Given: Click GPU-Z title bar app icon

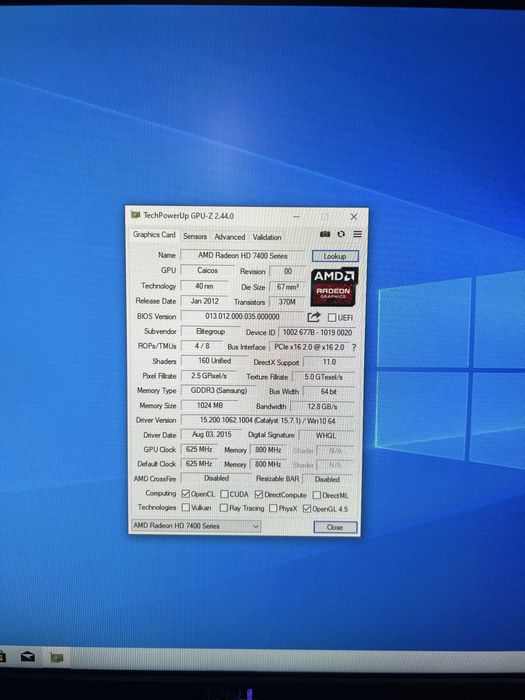Looking at the screenshot, I should (x=135, y=215).
